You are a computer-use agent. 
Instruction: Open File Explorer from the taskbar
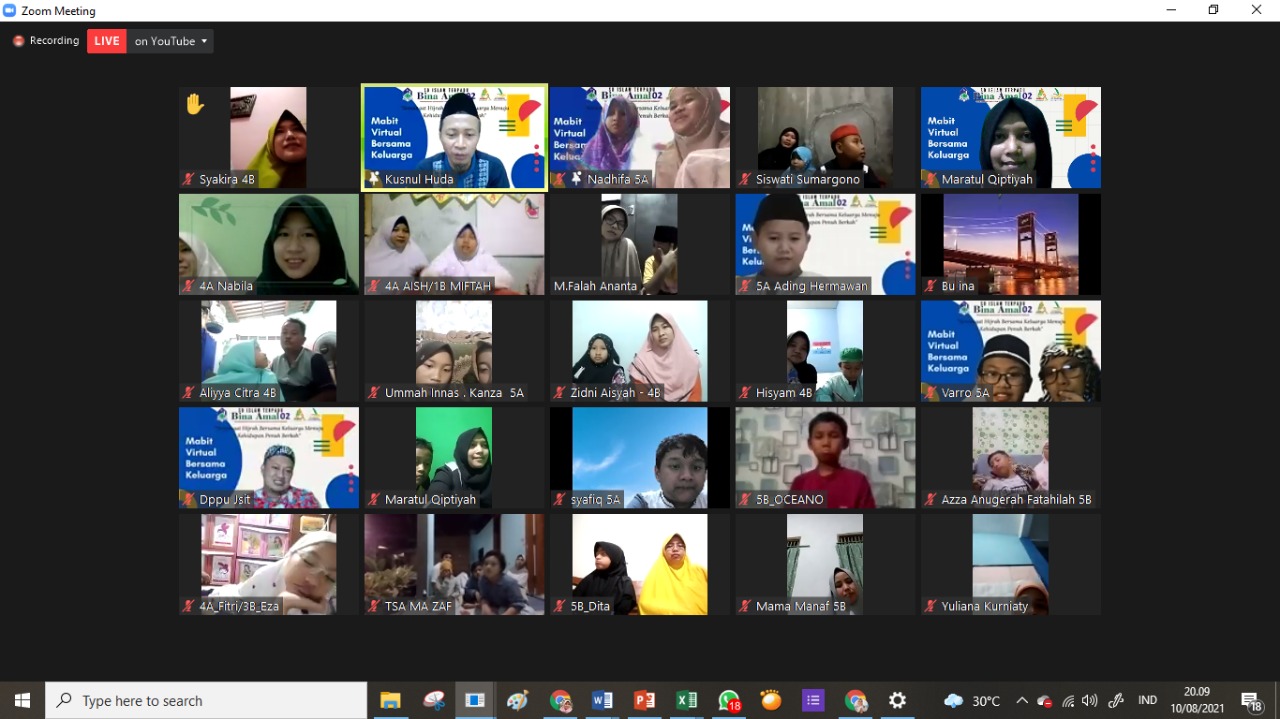(390, 701)
